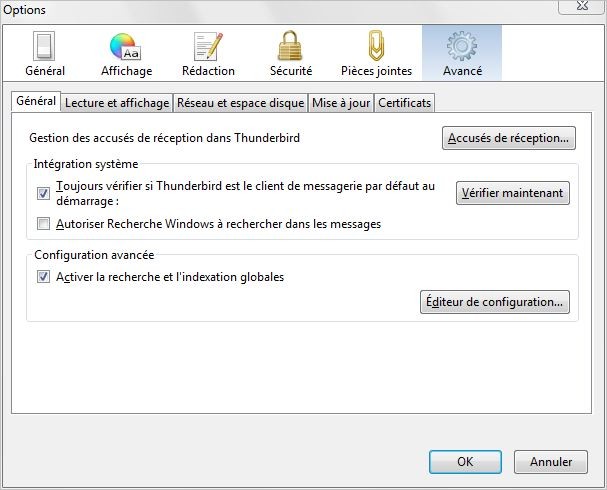Cancel the dialog with Annuler
Viewport: 607px width, 490px height.
(551, 462)
